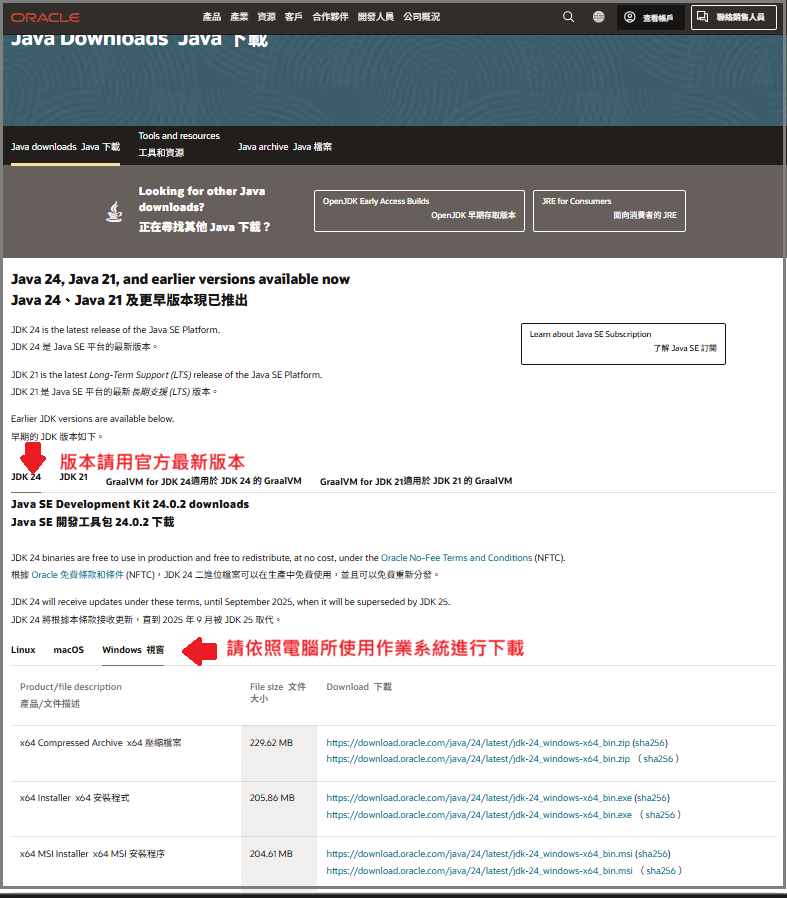Open the search magnifier icon

click(x=568, y=17)
